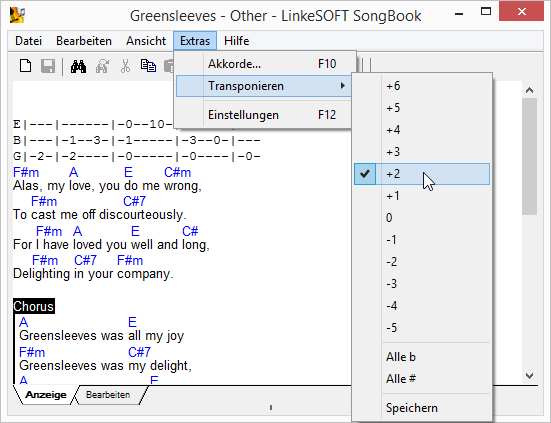Click the New document toolbar icon
This screenshot has width=551, height=423.
[25, 66]
